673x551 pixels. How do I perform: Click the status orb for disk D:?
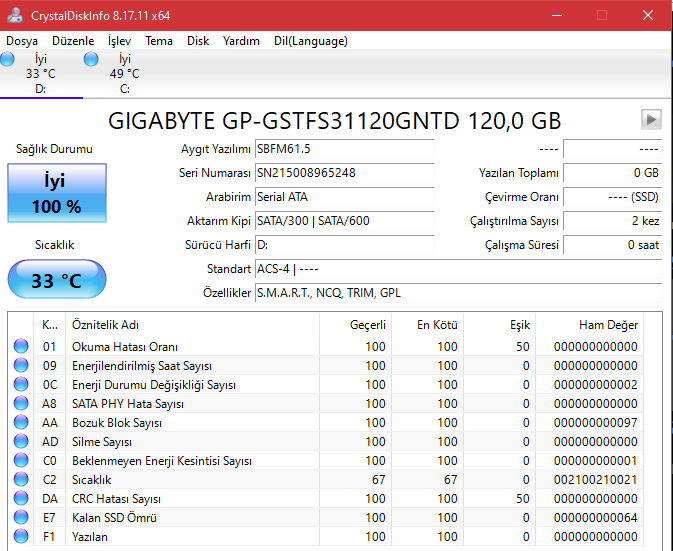(7, 59)
